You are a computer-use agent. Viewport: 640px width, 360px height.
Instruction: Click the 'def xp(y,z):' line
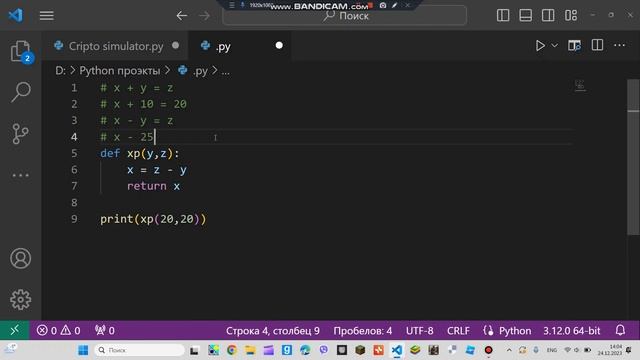pos(140,153)
